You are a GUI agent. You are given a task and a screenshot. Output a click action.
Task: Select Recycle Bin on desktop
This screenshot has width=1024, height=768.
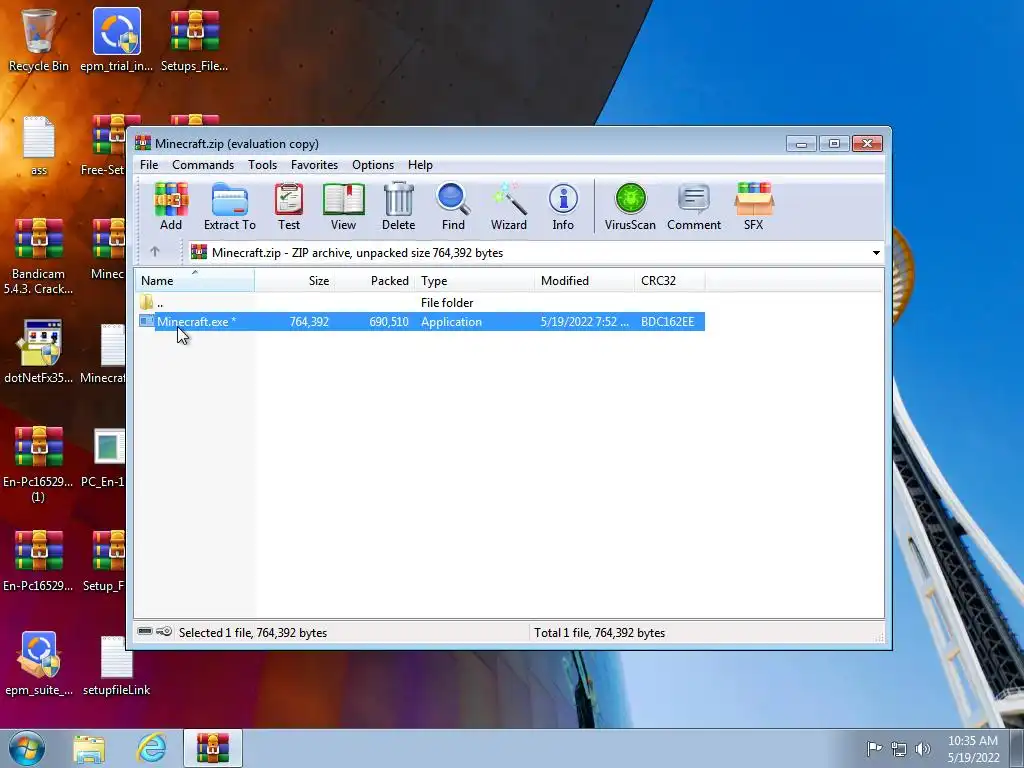coord(39,40)
